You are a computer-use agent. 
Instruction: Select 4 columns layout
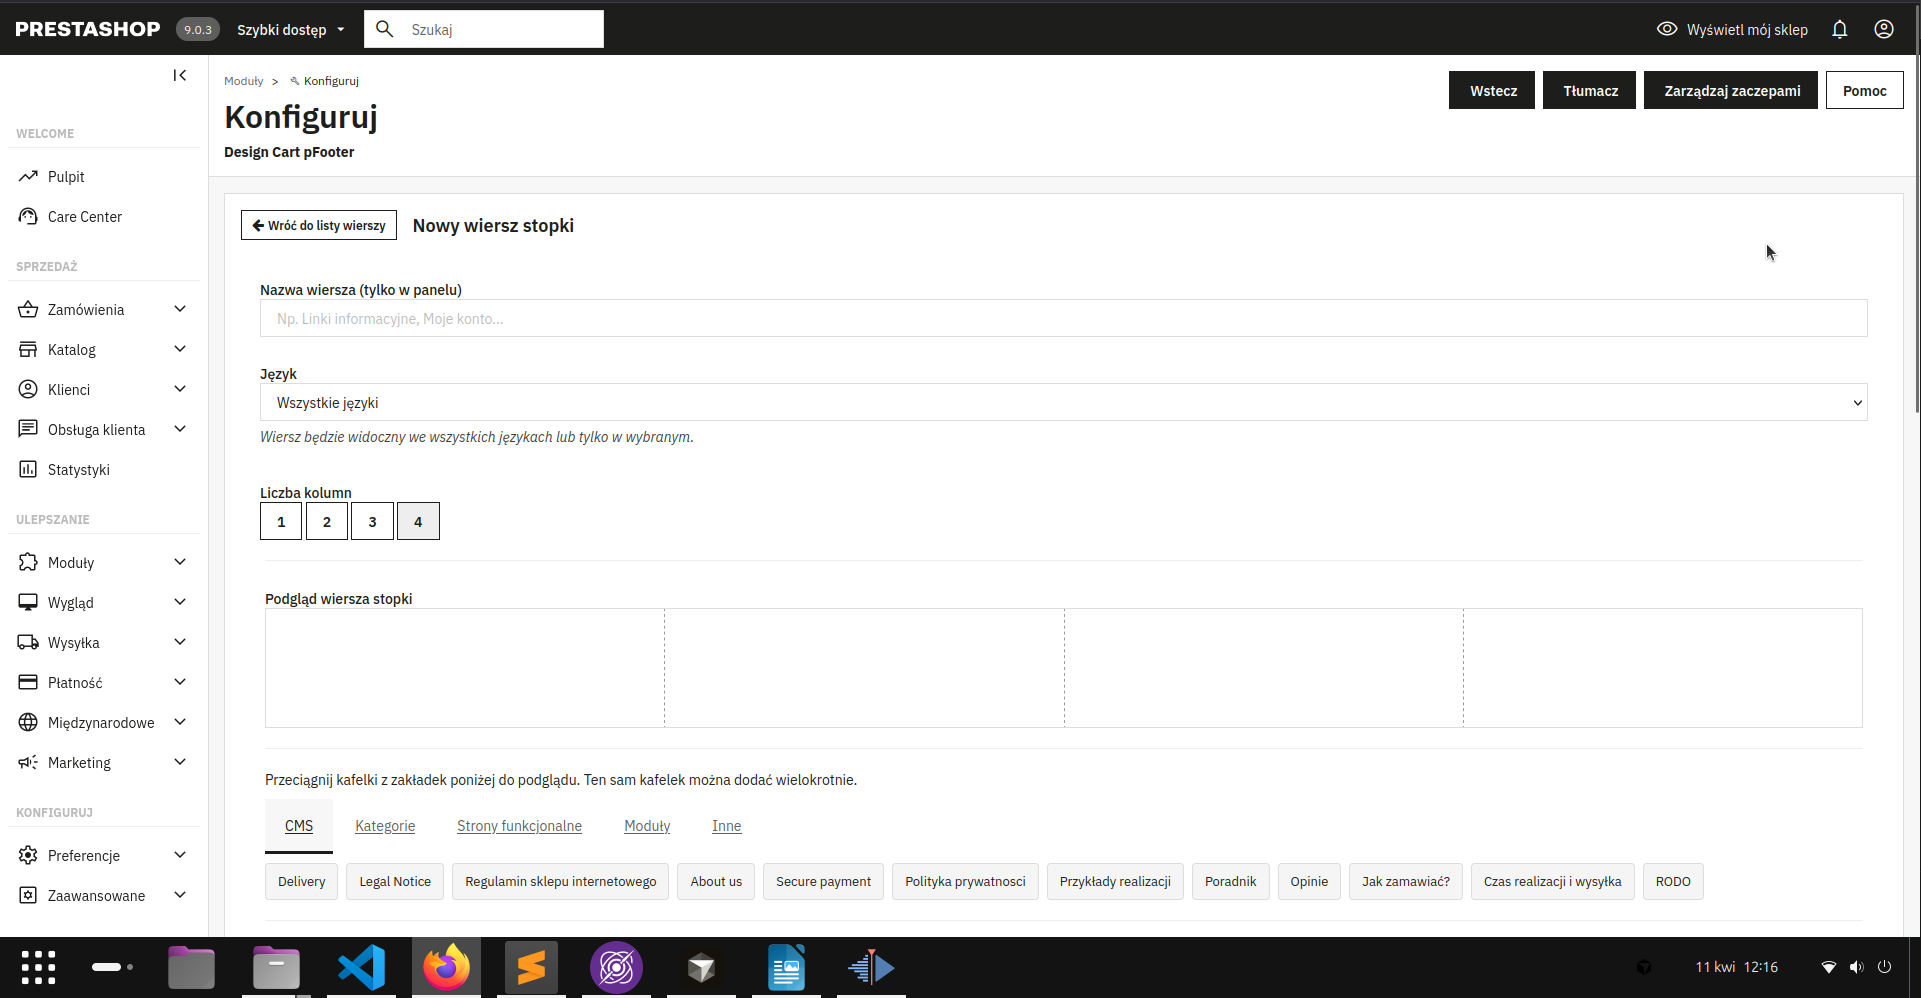(418, 521)
